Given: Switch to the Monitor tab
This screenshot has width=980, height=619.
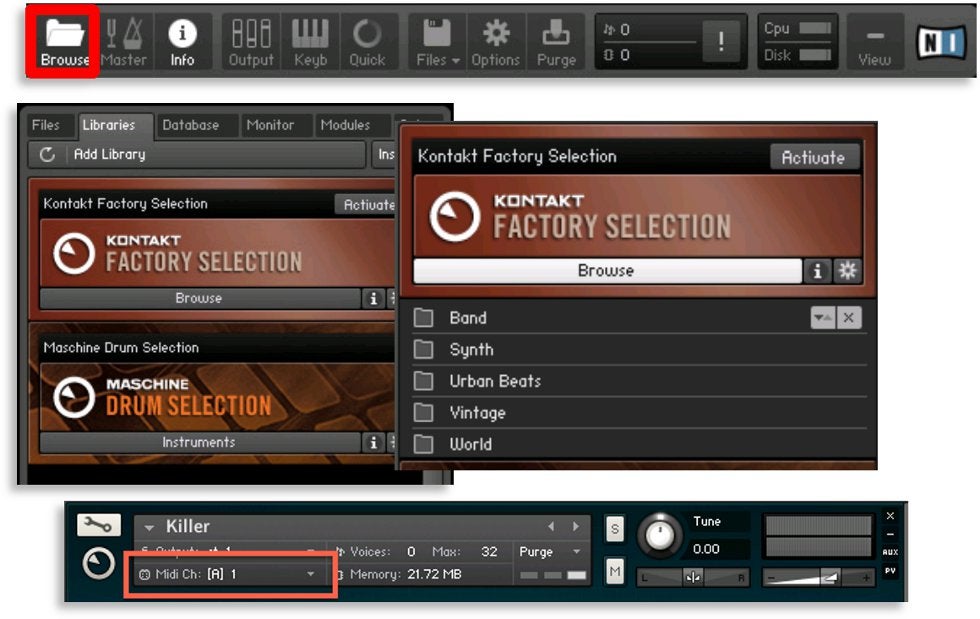Looking at the screenshot, I should pos(270,125).
